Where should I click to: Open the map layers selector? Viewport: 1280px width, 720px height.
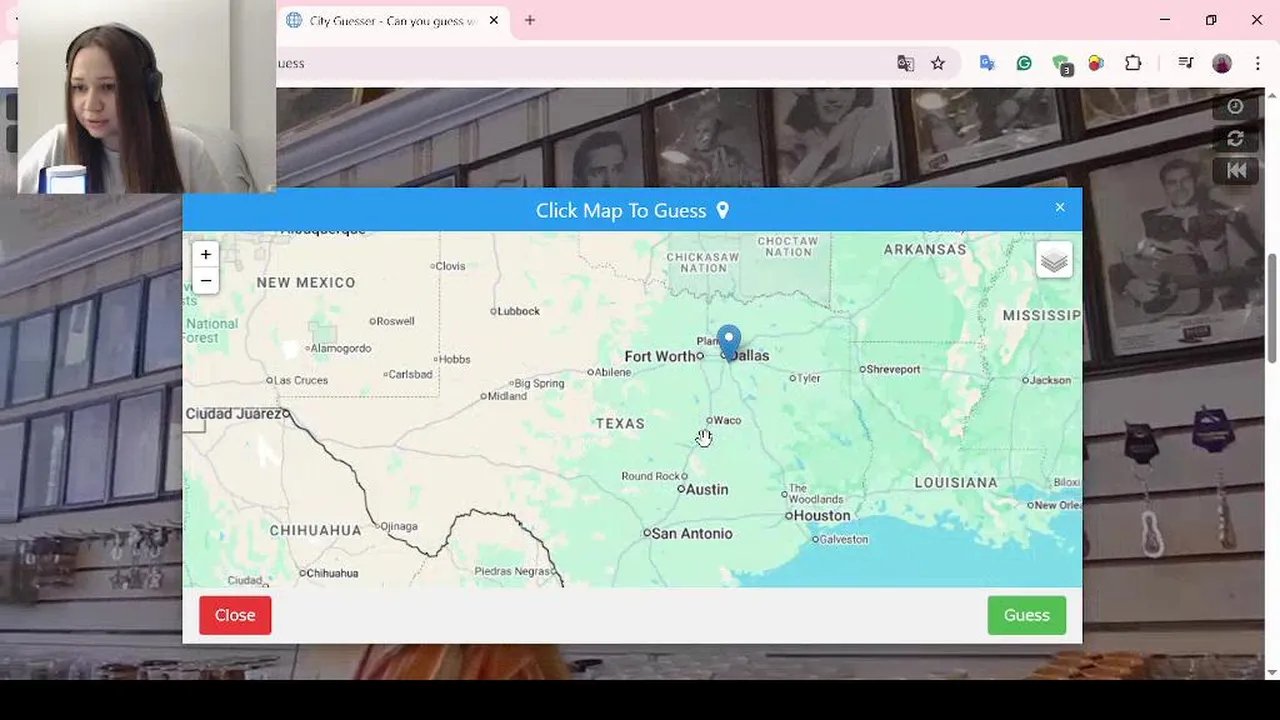point(1054,261)
